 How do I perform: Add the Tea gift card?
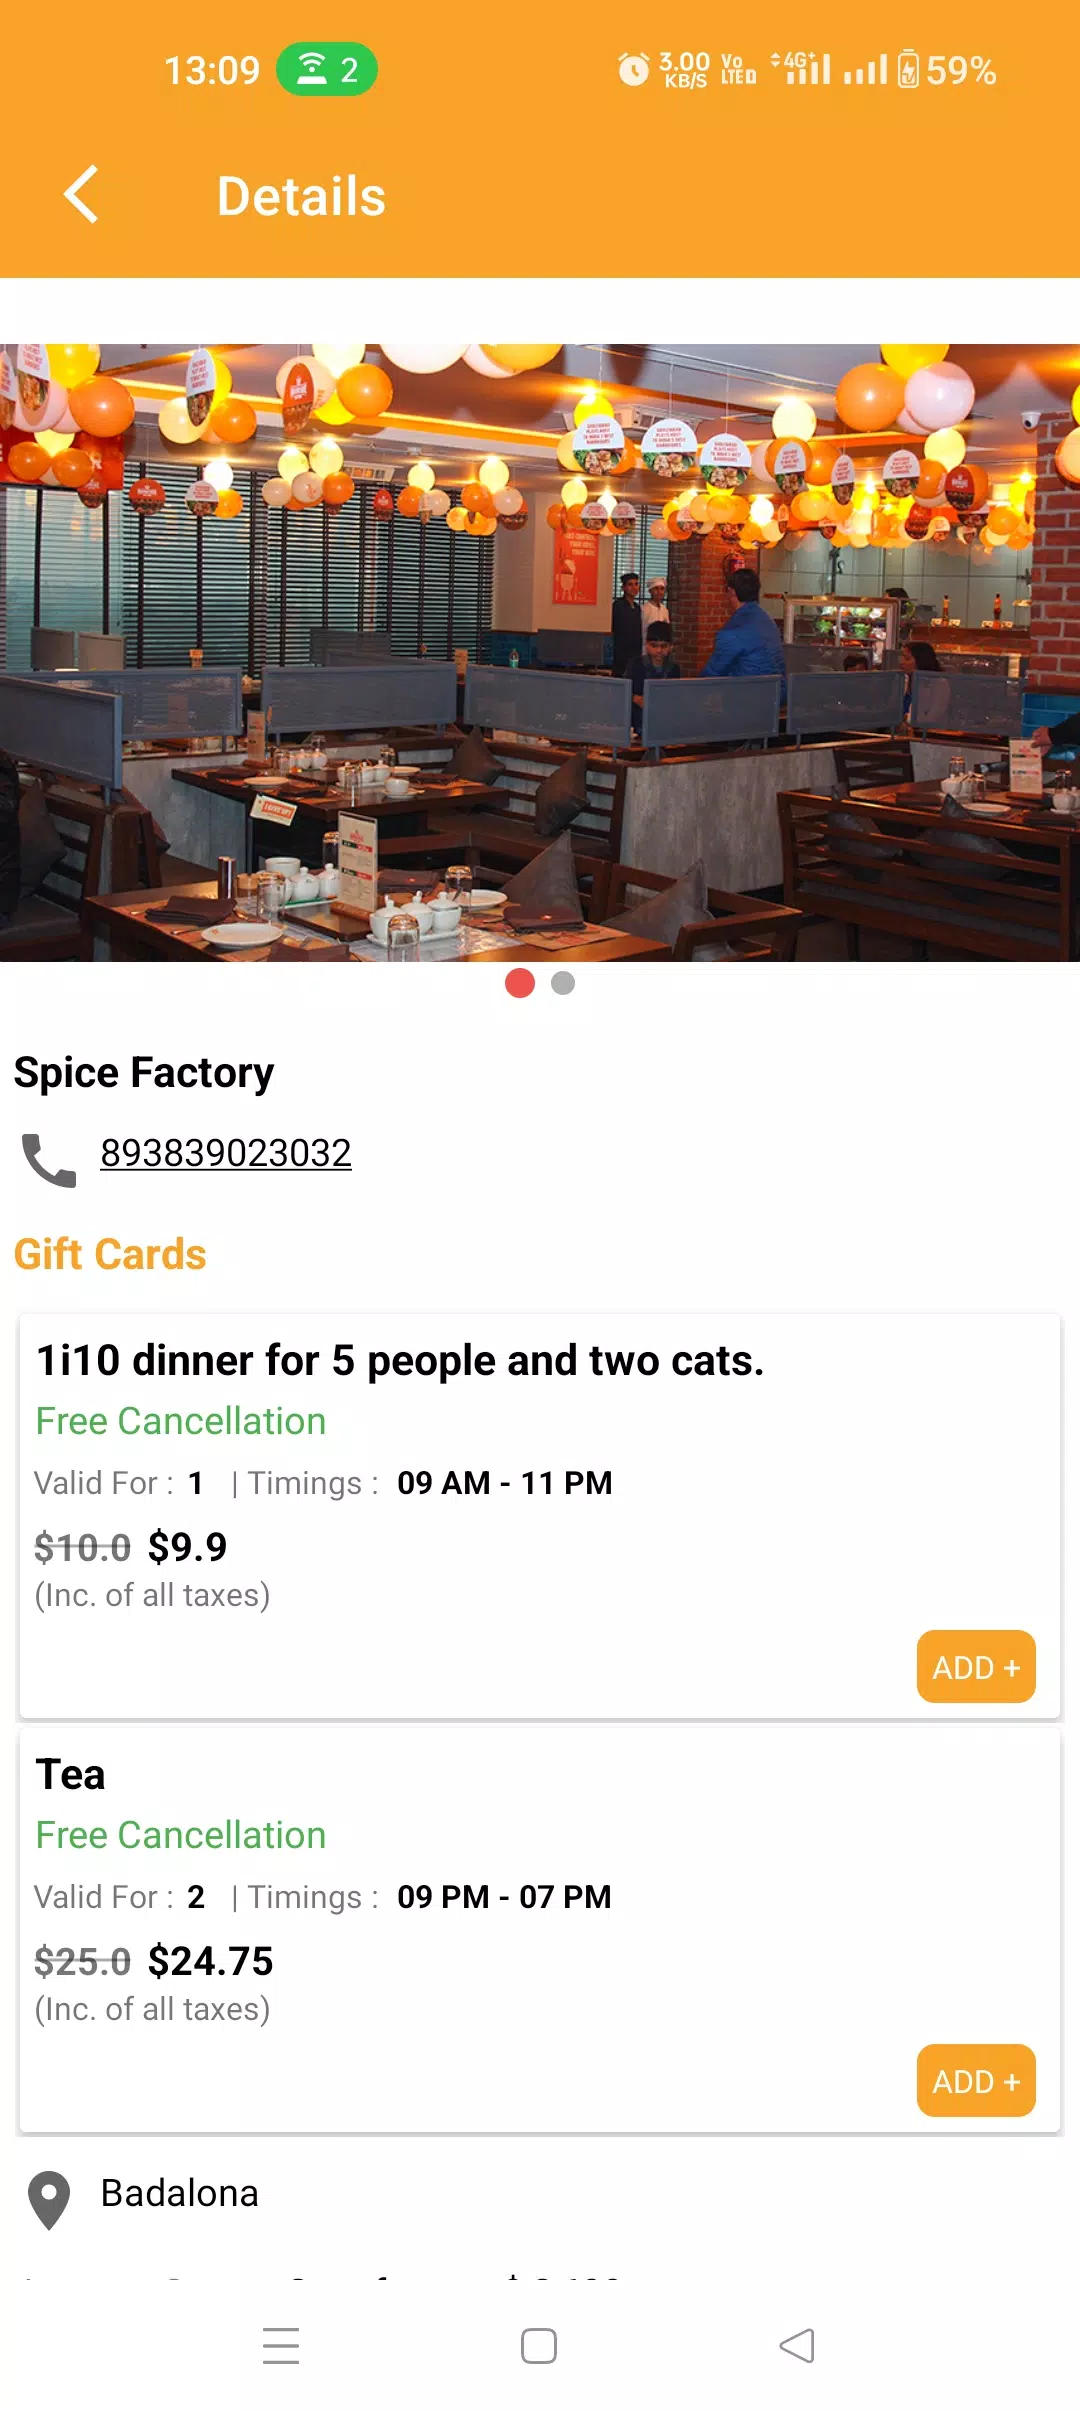point(975,2081)
